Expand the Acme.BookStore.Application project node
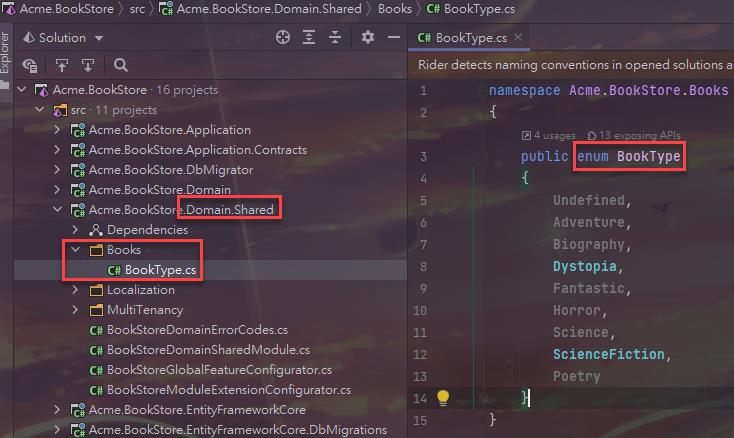This screenshot has height=438, width=734. pos(58,130)
